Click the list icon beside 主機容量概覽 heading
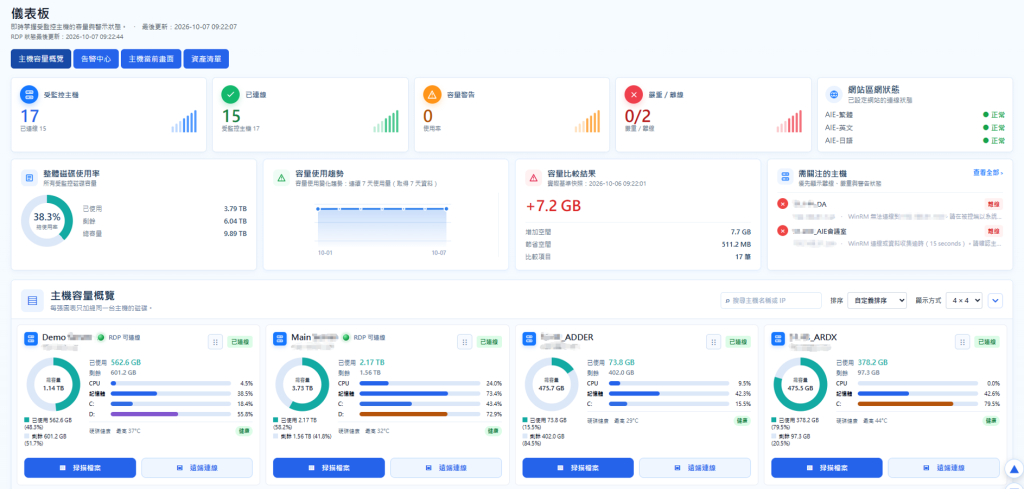The image size is (1024, 489). click(31, 301)
